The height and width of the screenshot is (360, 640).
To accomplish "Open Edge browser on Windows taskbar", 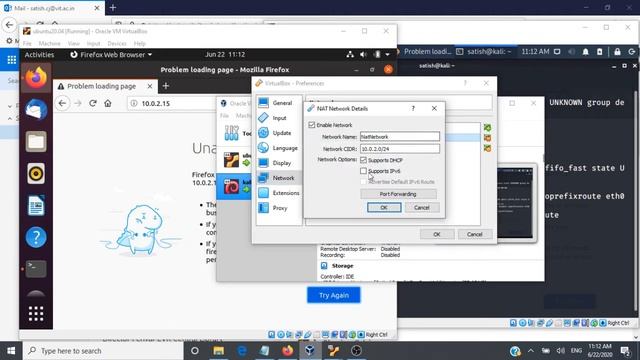I will coord(242,351).
